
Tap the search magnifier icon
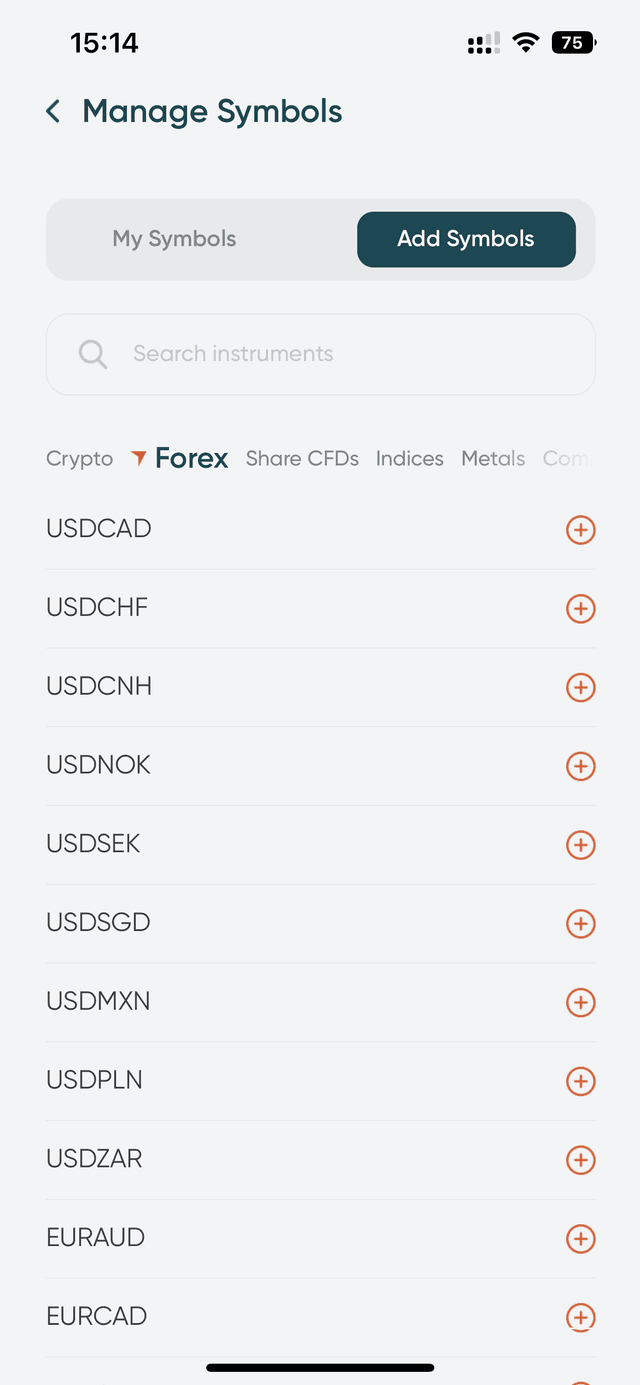click(x=93, y=354)
